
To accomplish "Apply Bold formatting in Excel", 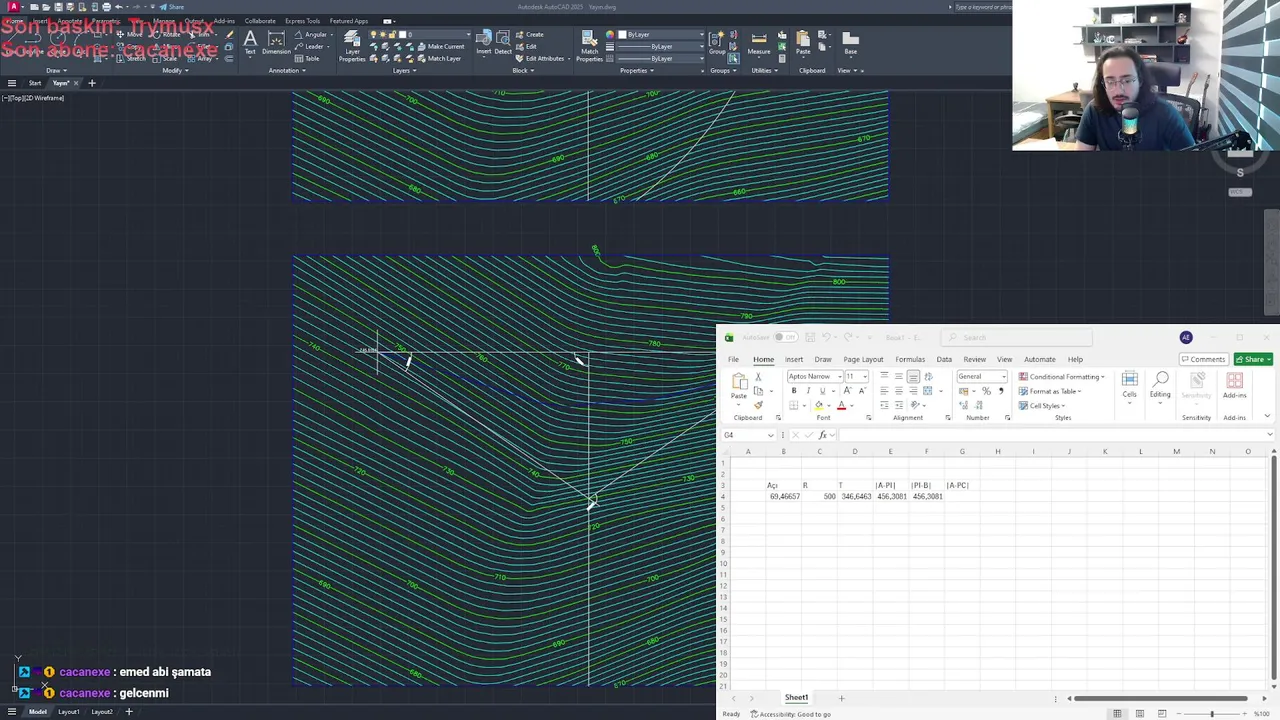I will pos(794,391).
